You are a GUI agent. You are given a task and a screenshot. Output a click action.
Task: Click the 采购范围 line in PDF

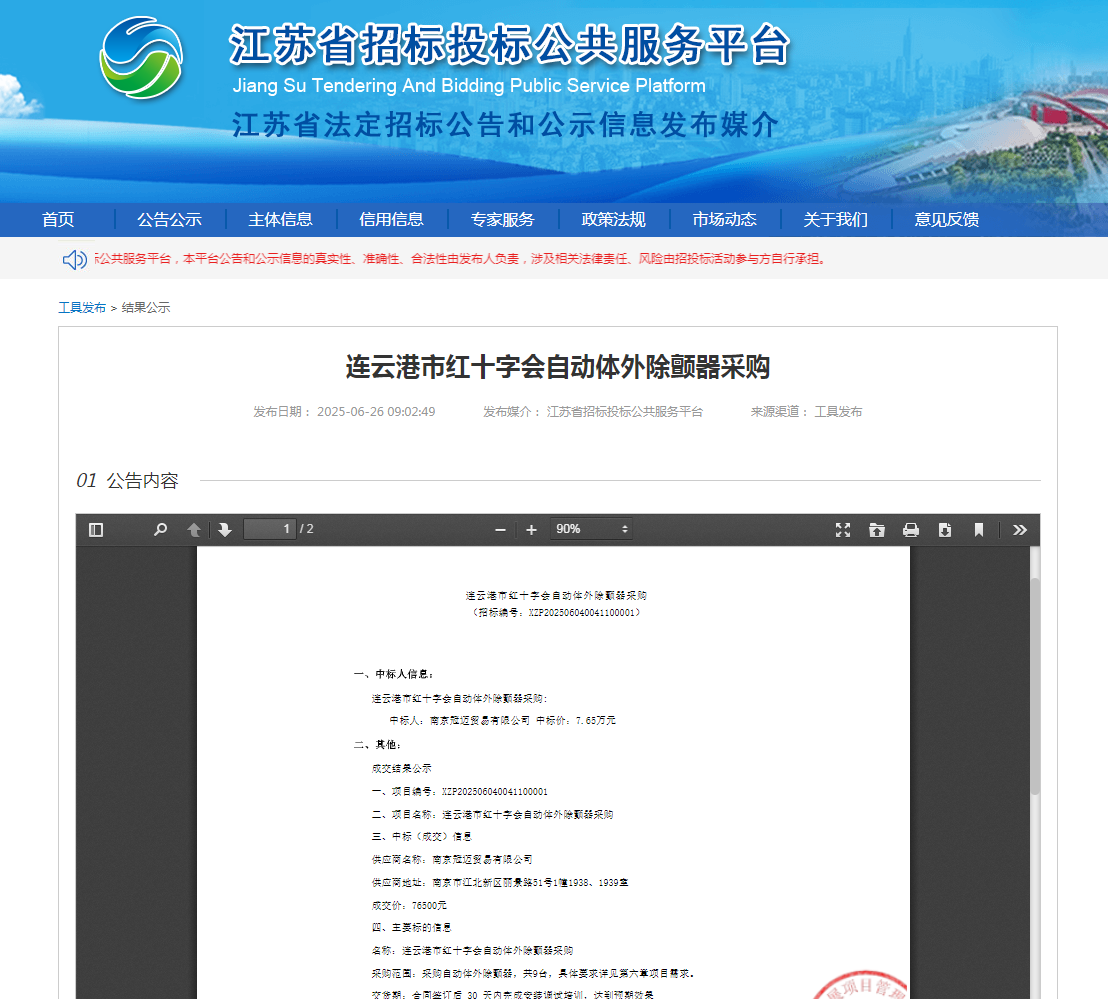(x=534, y=974)
